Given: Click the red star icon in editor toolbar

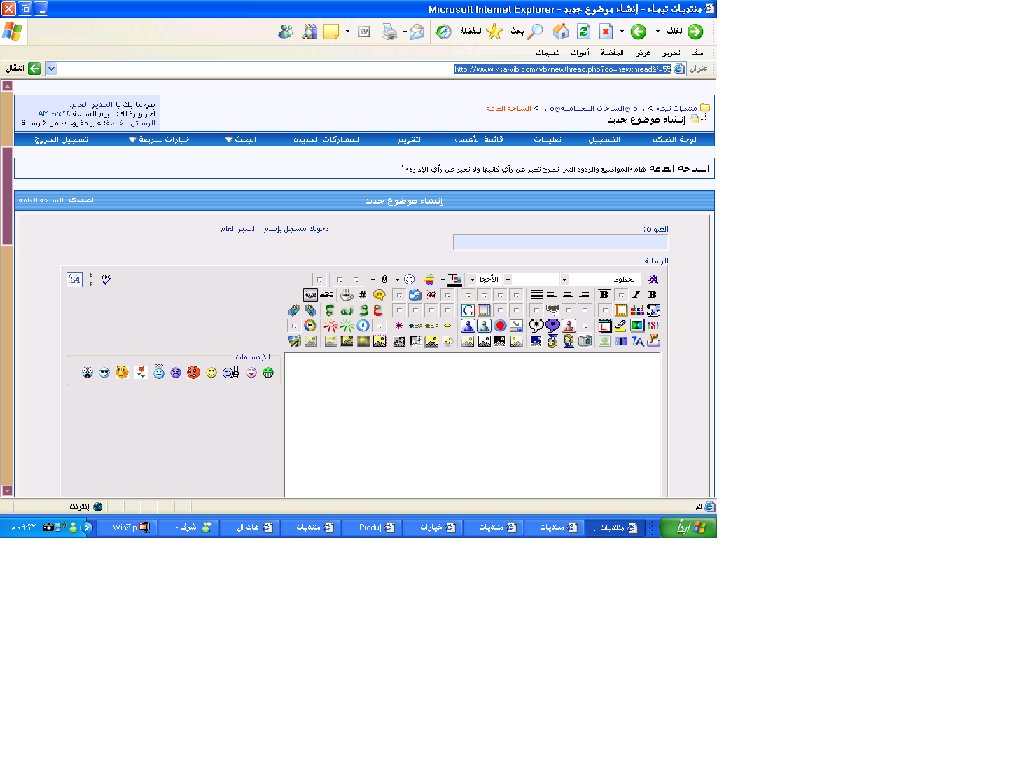Looking at the screenshot, I should point(399,325).
